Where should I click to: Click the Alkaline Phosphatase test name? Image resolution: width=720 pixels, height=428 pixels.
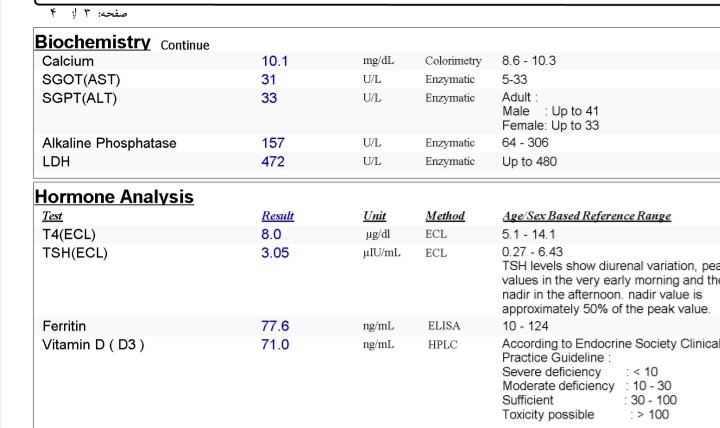point(109,143)
